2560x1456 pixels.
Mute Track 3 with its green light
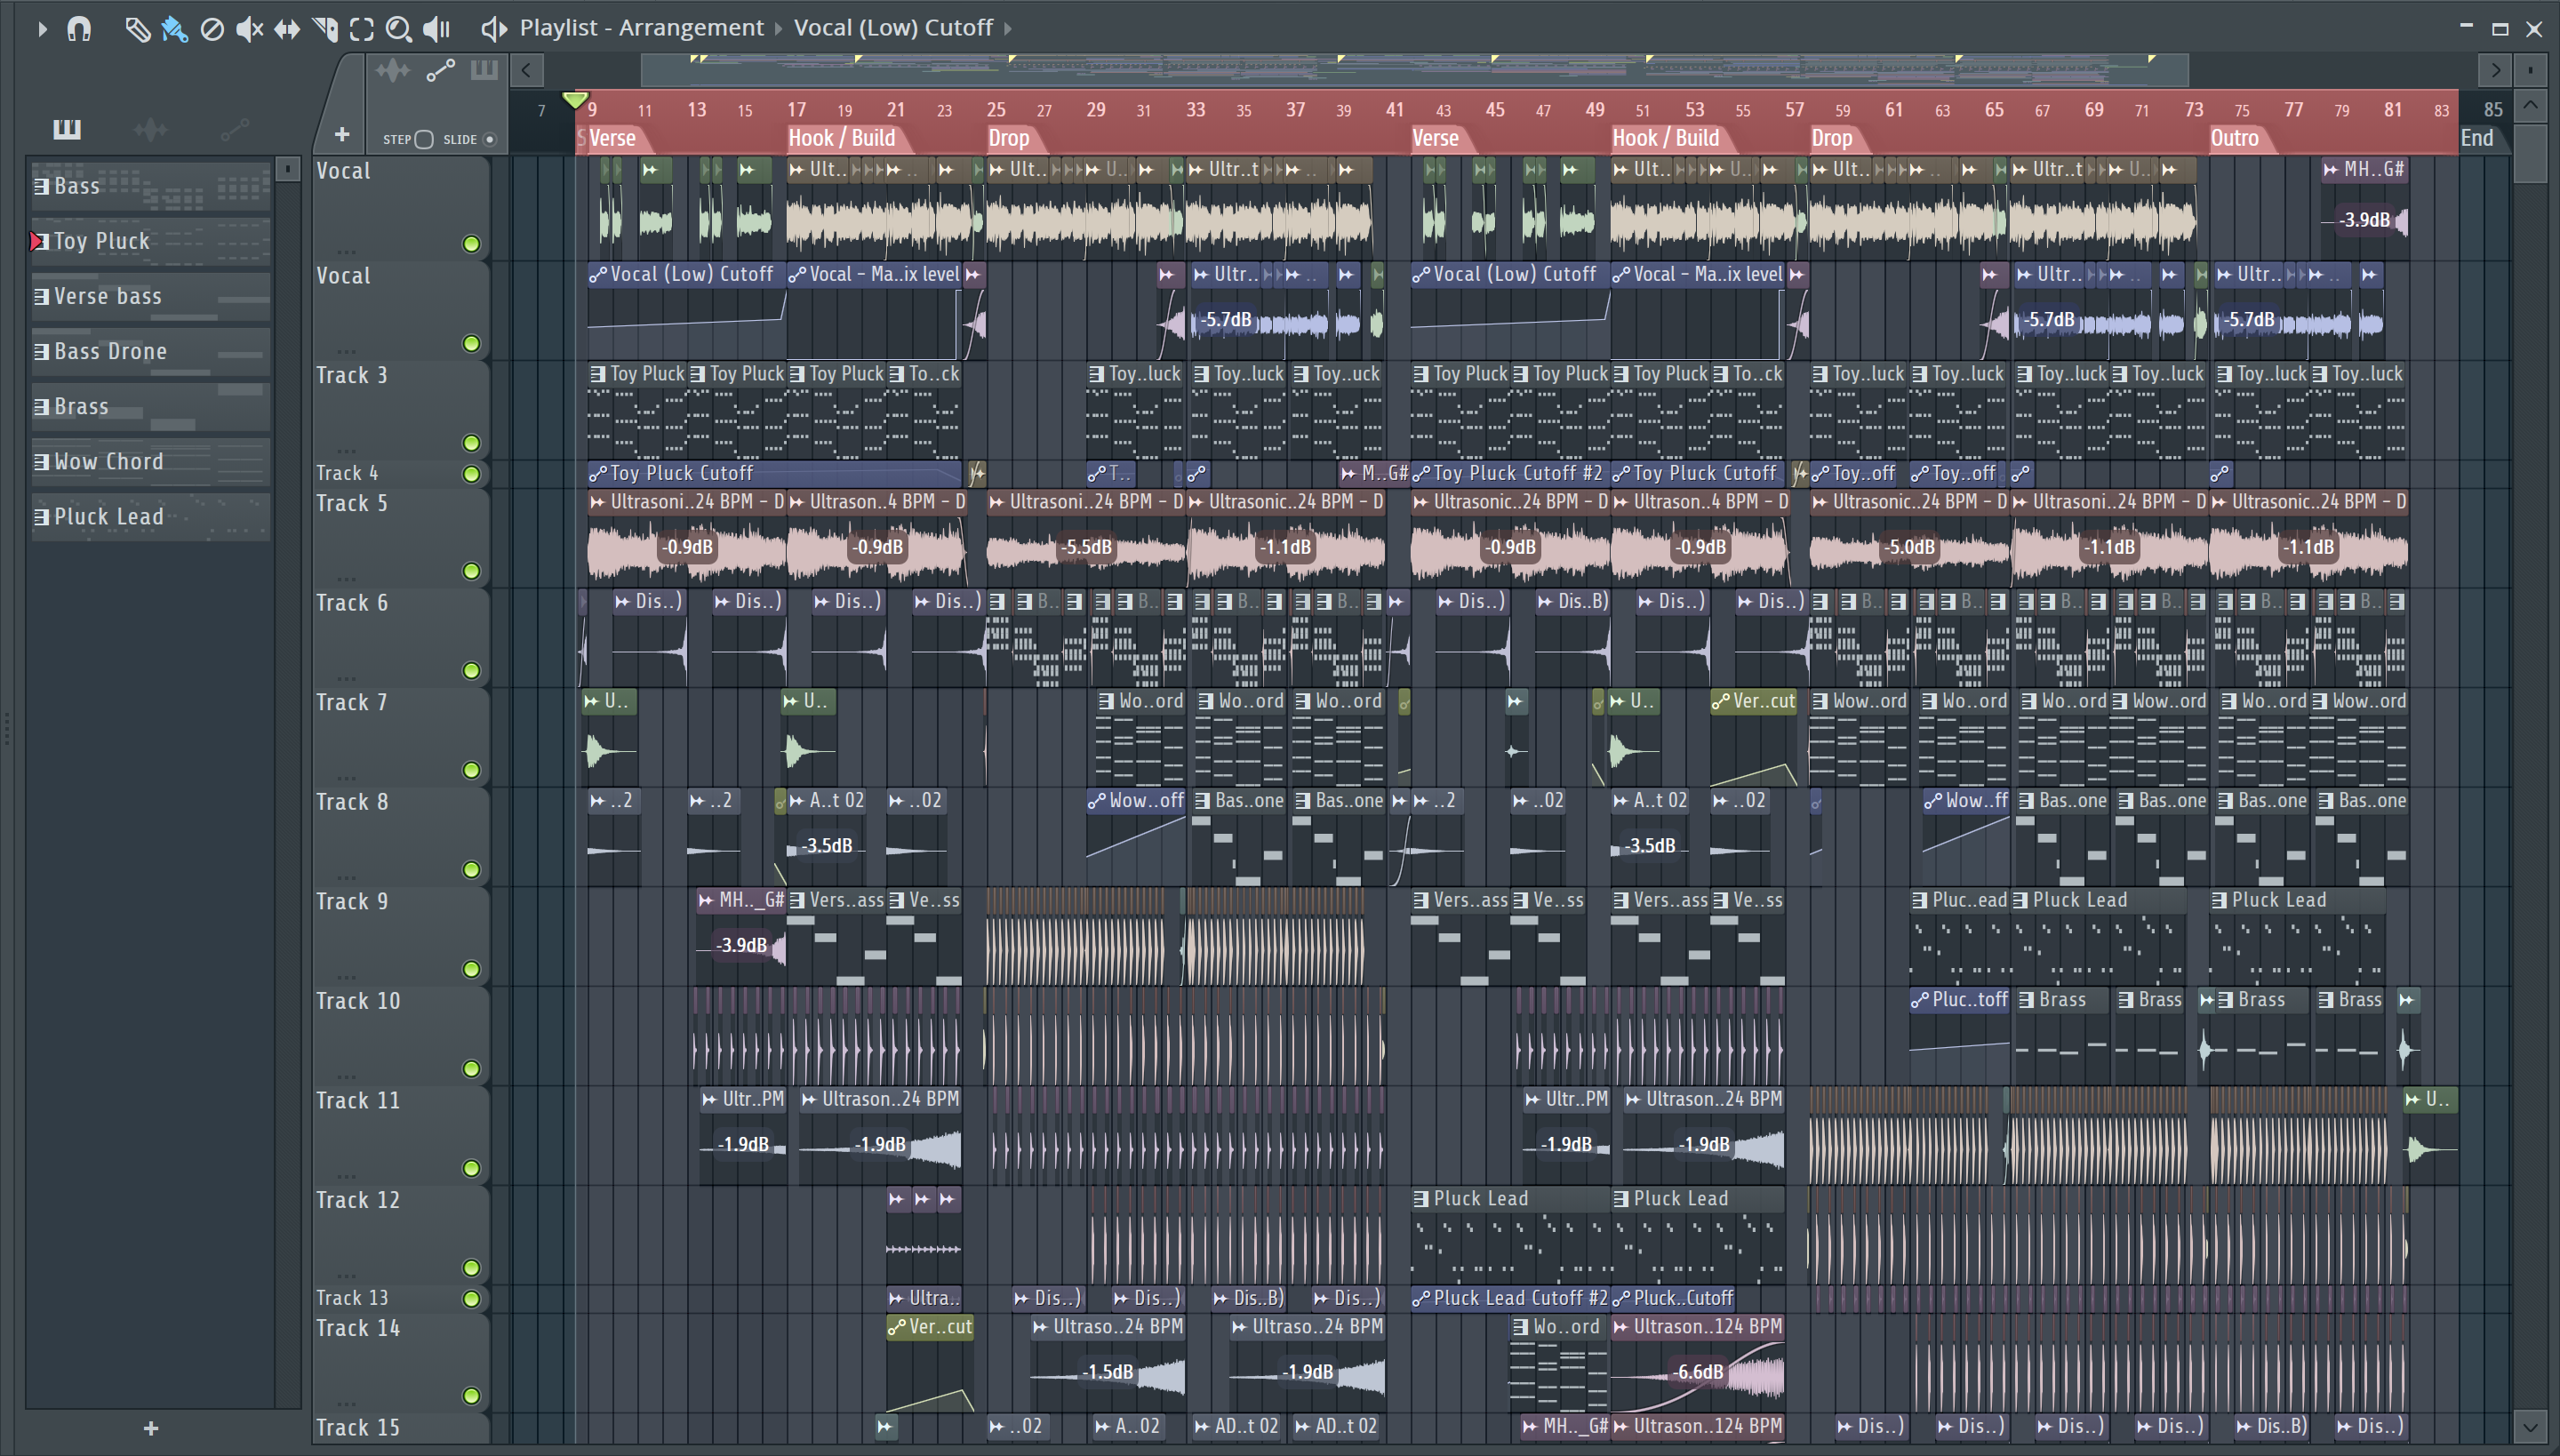point(471,443)
